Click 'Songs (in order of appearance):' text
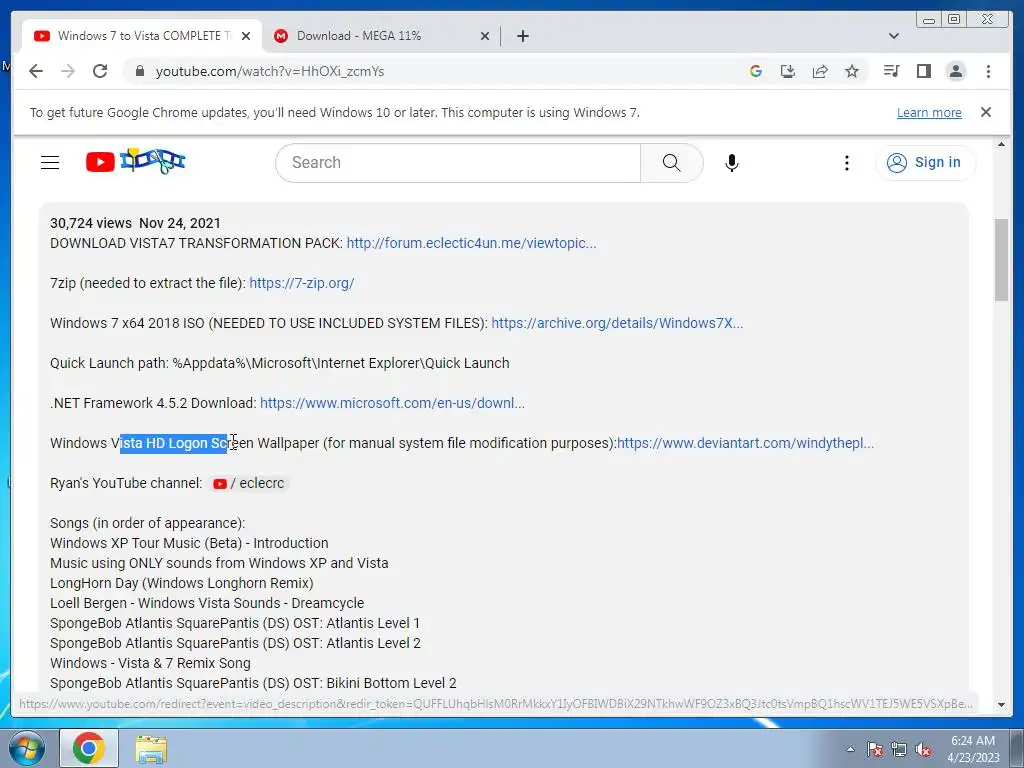The image size is (1024, 768). click(148, 523)
